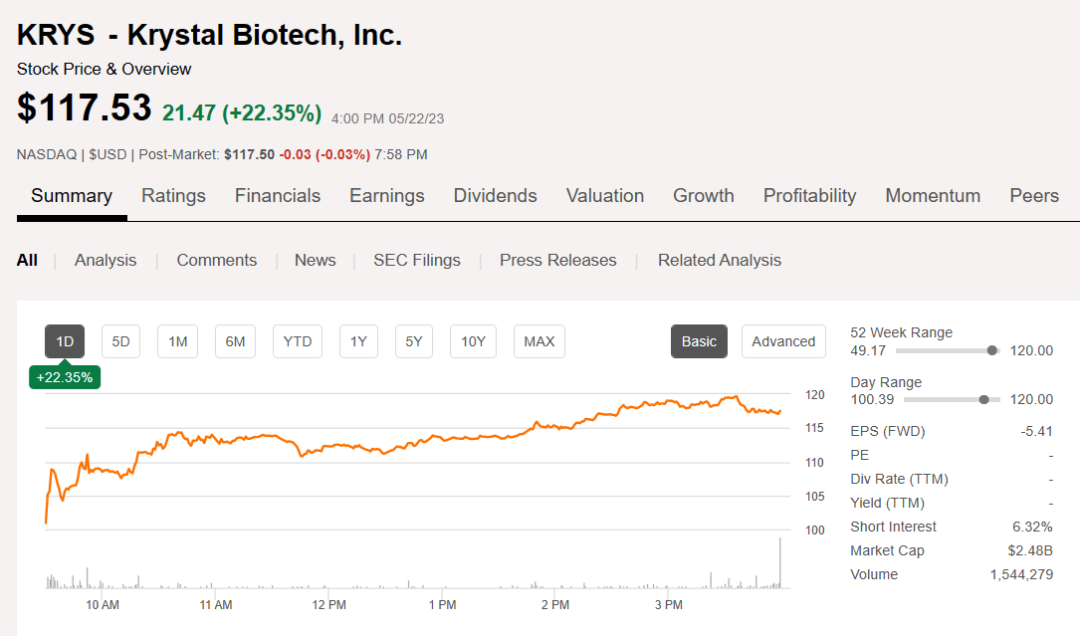This screenshot has width=1080, height=636.
Task: Open Press Releases filter
Action: click(x=558, y=260)
